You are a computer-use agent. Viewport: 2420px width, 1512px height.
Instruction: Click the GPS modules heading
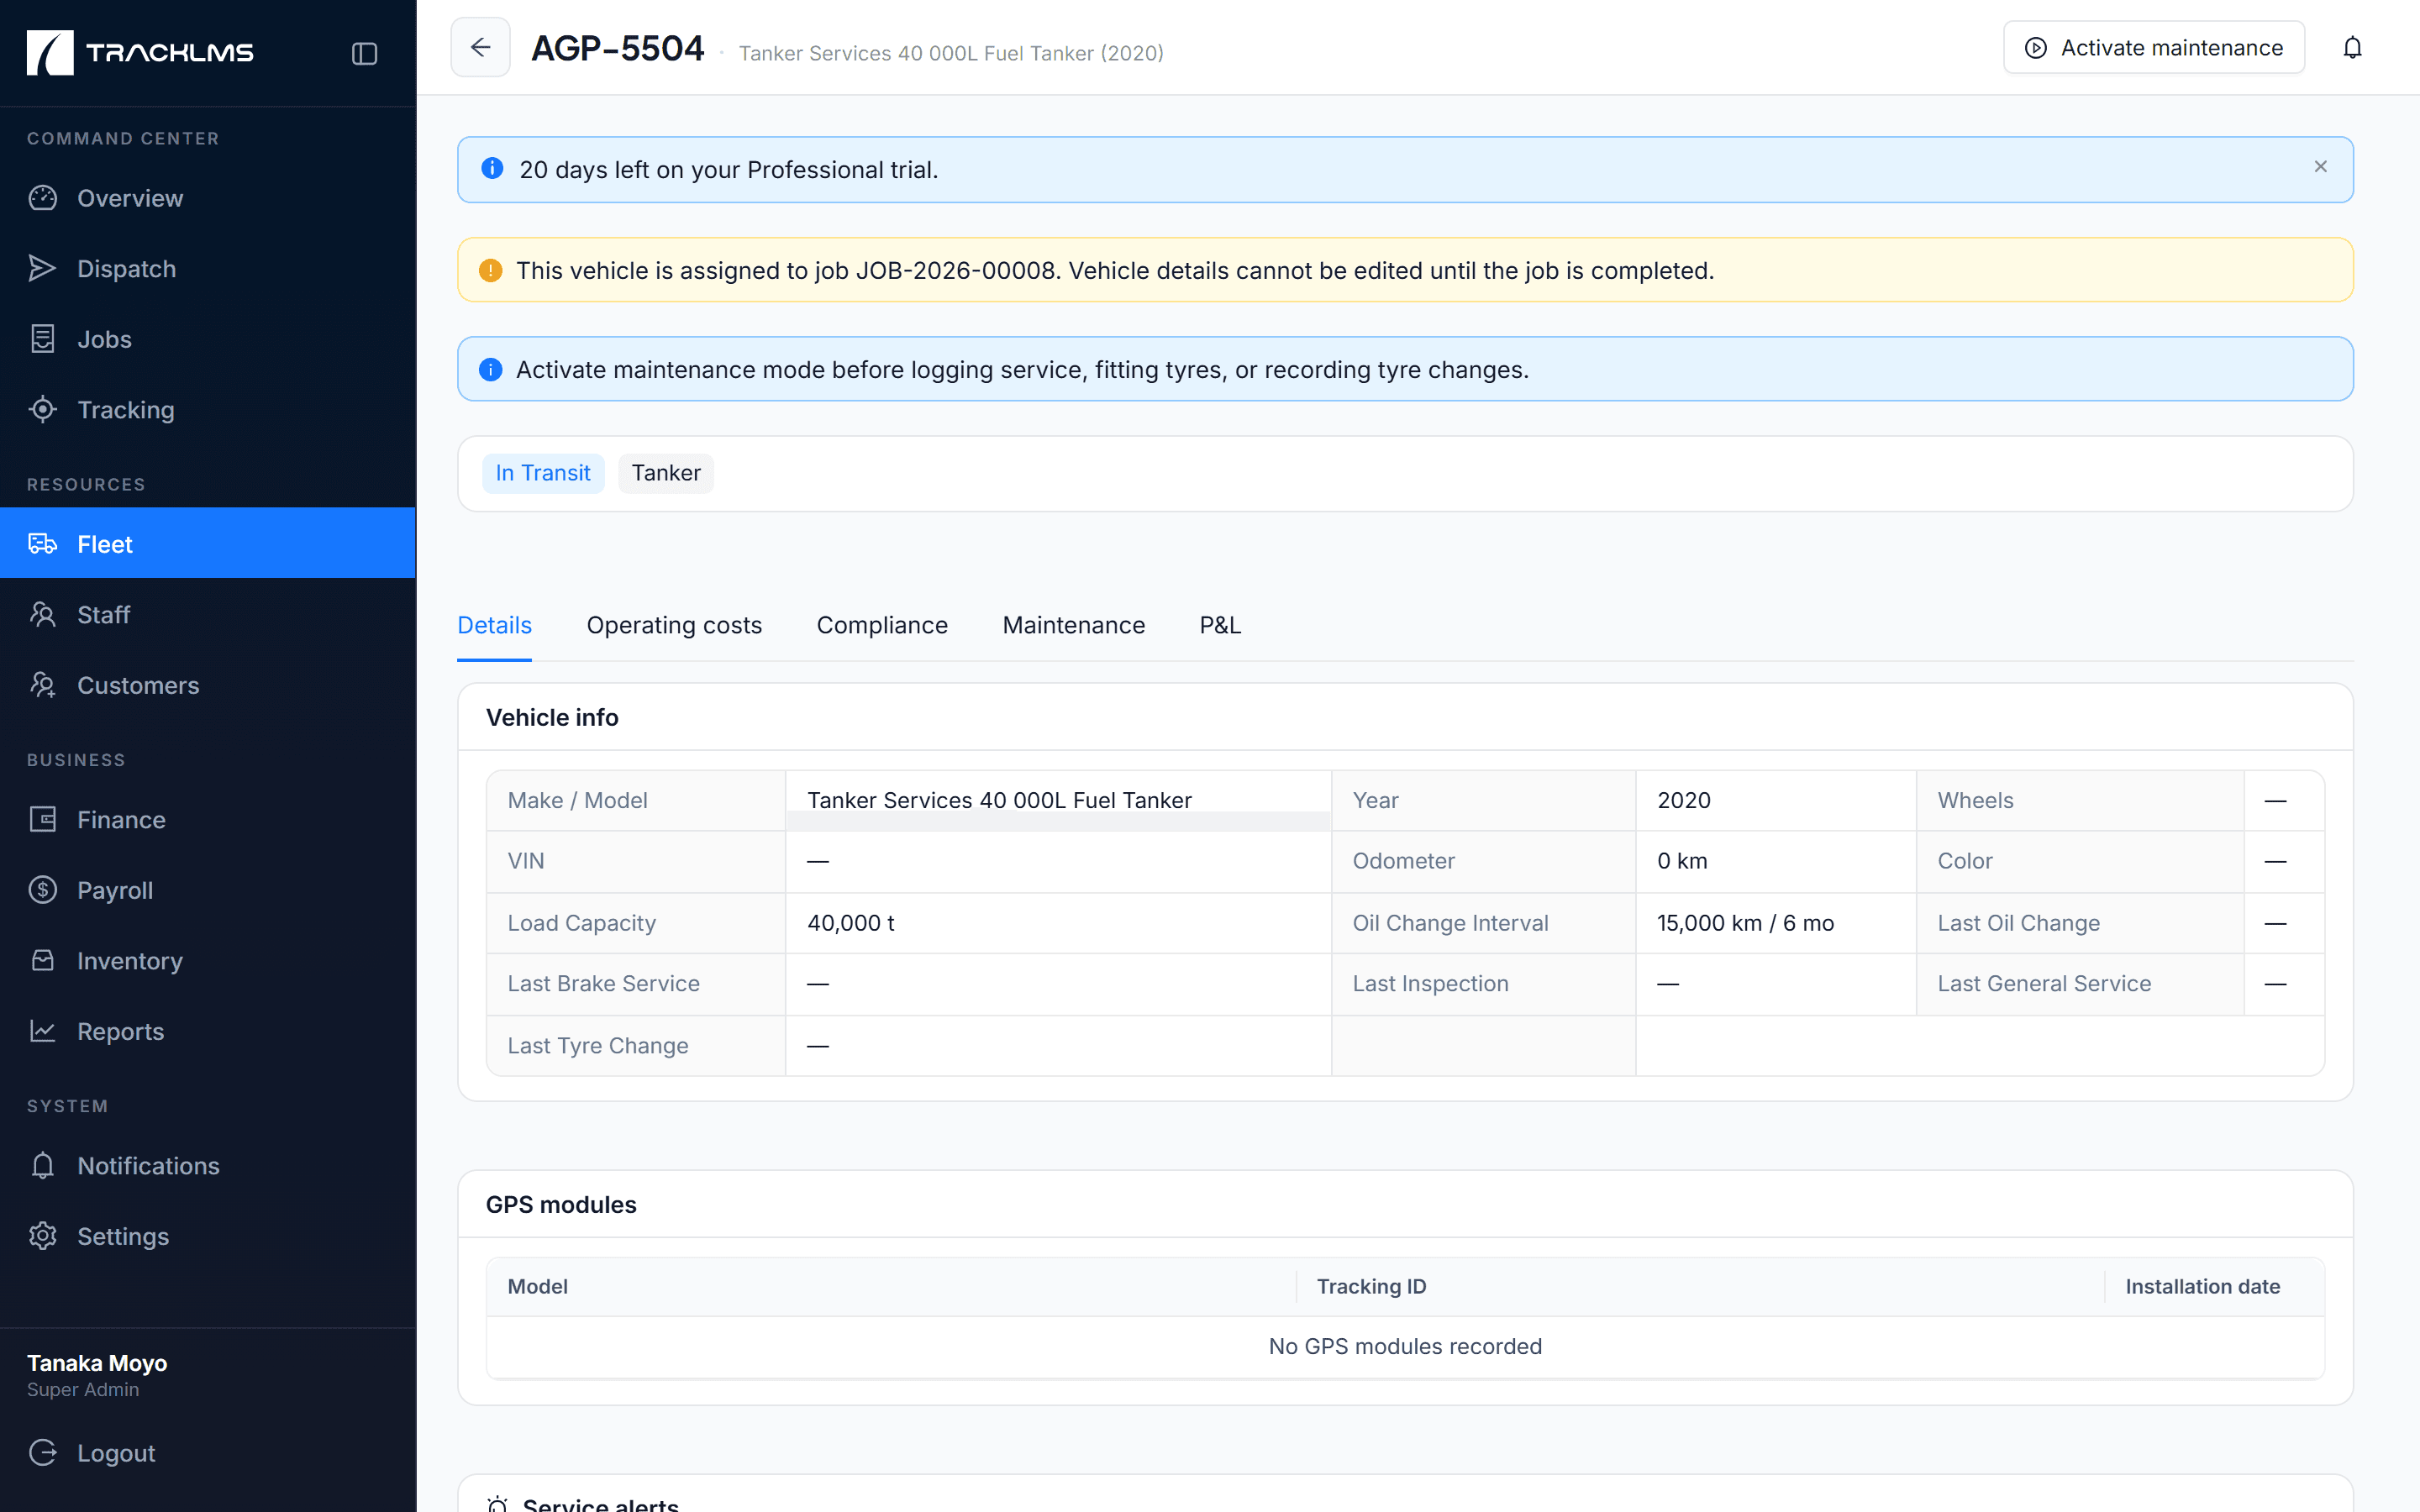(561, 1204)
